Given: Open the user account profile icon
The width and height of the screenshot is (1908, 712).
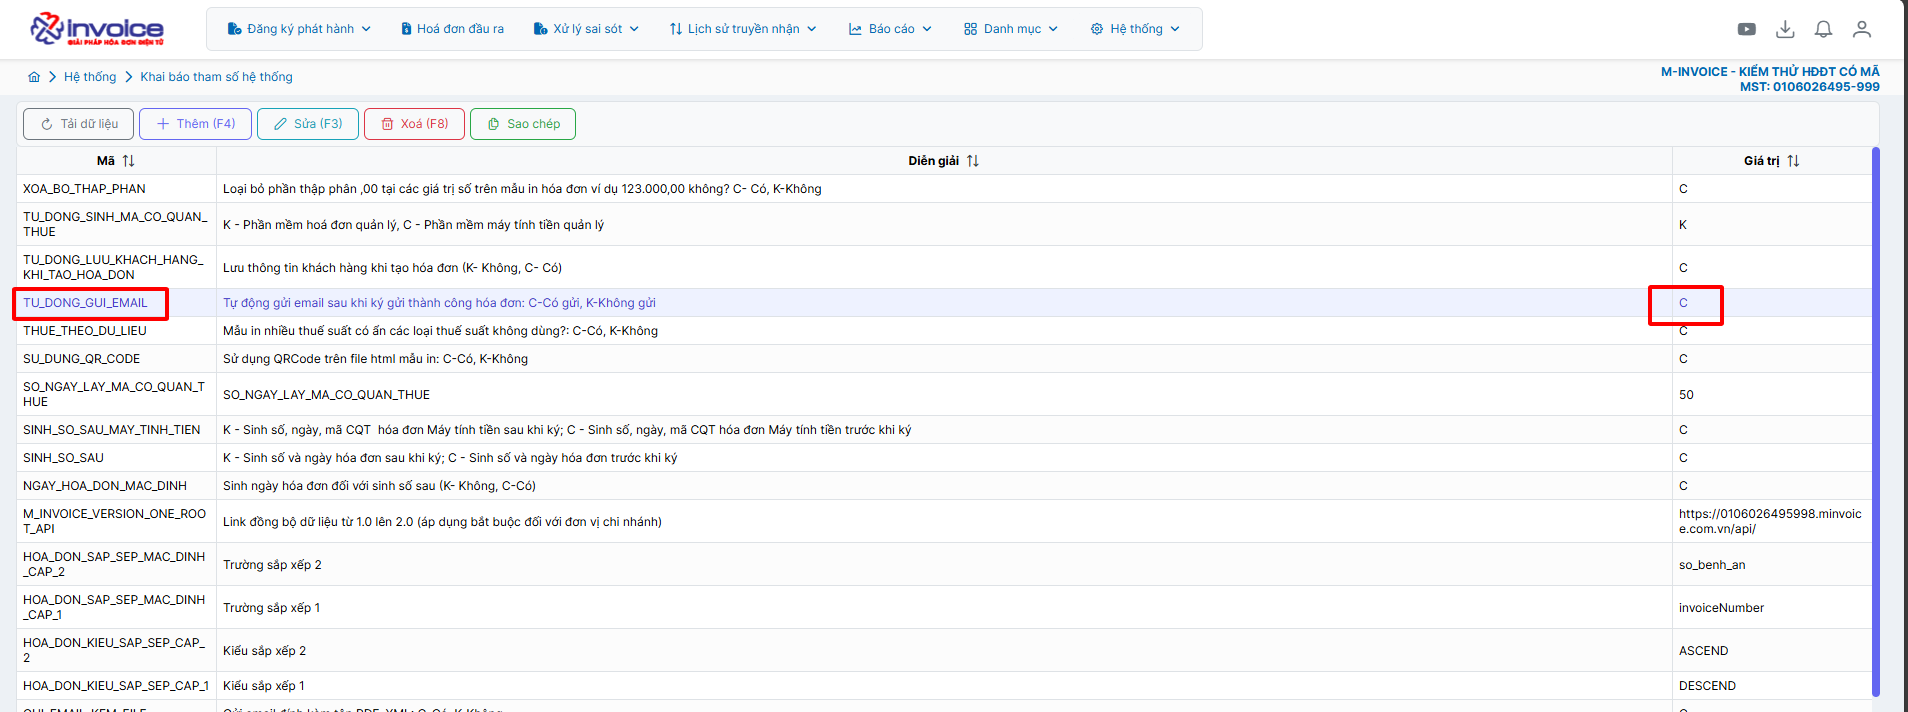Looking at the screenshot, I should [1861, 29].
